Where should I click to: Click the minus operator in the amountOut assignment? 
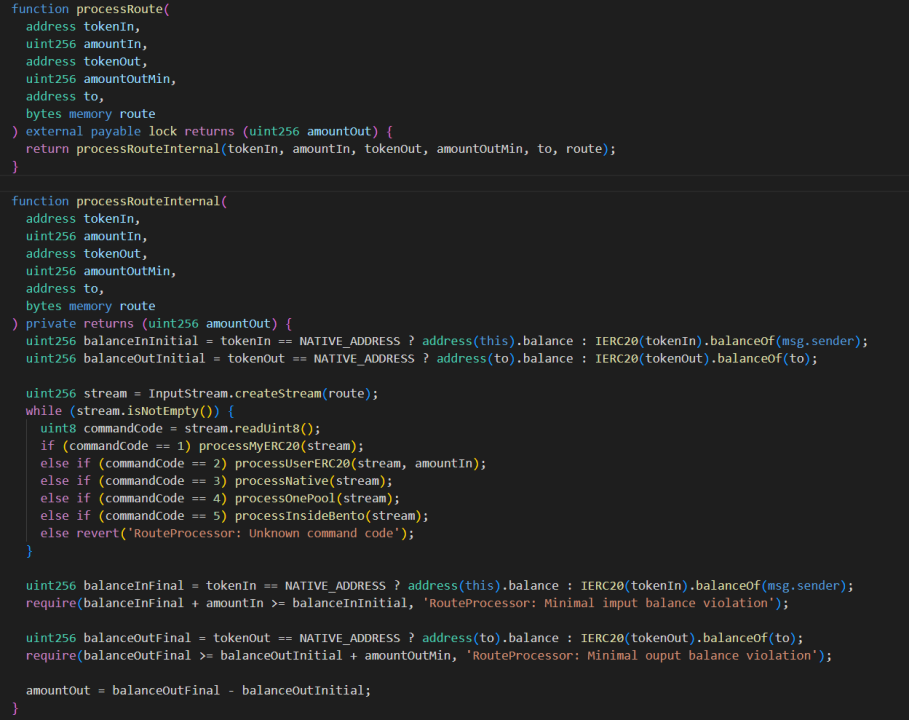(x=231, y=690)
